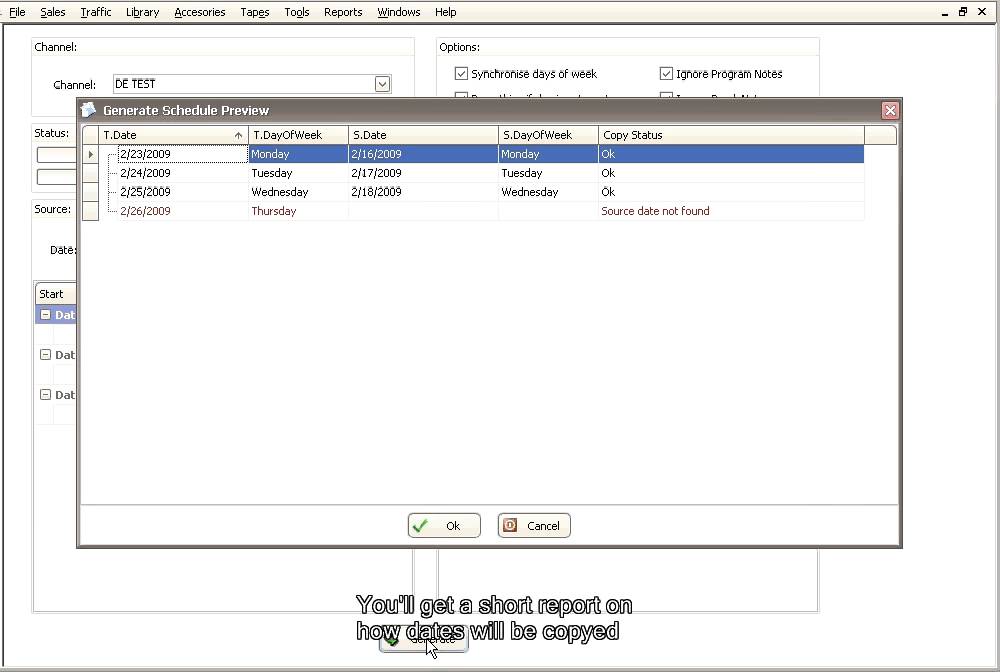Sort by Copy Status column header

[x=730, y=135]
